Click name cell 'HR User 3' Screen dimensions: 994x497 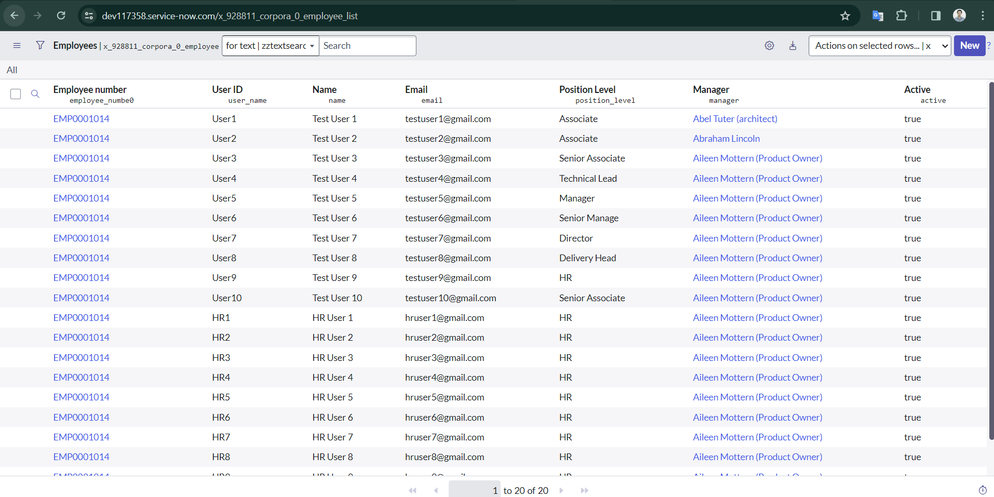coord(333,357)
